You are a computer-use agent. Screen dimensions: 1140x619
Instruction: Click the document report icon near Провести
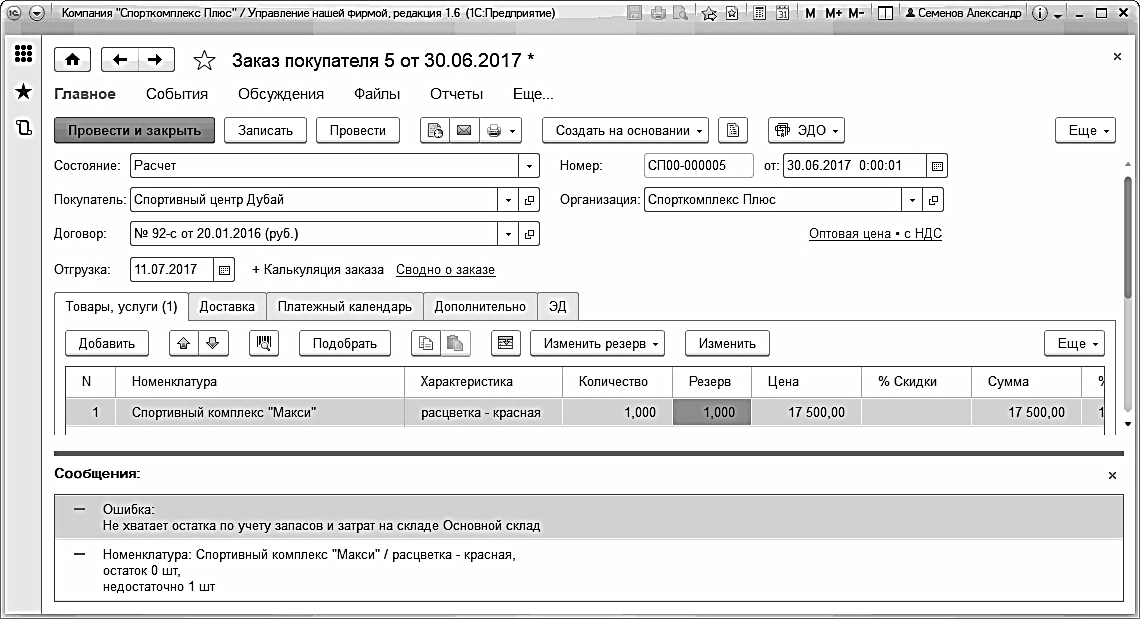[x=435, y=131]
